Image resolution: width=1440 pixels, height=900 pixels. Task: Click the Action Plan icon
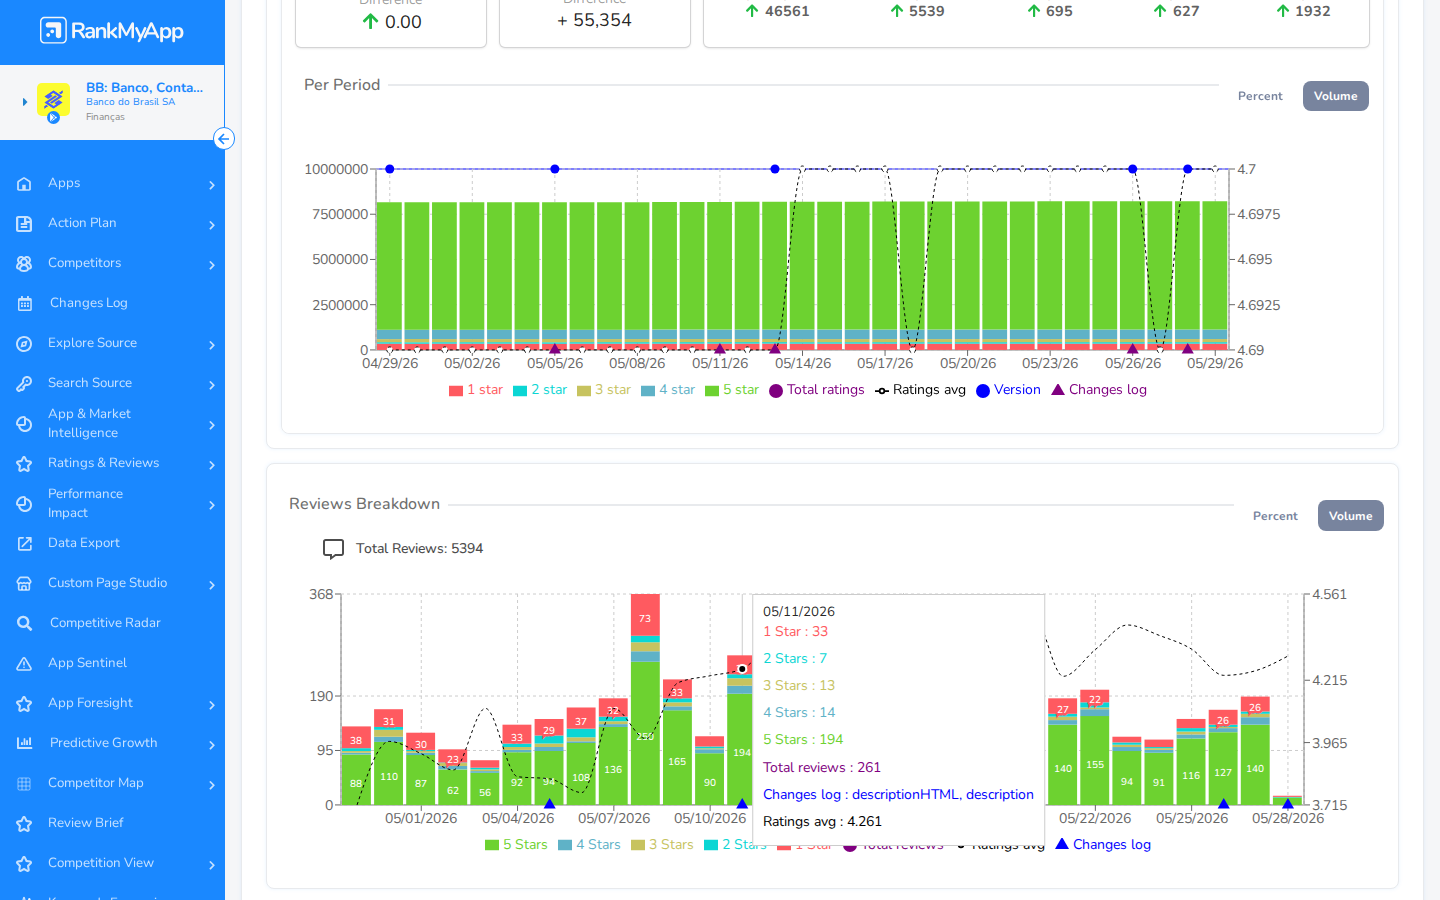click(25, 223)
